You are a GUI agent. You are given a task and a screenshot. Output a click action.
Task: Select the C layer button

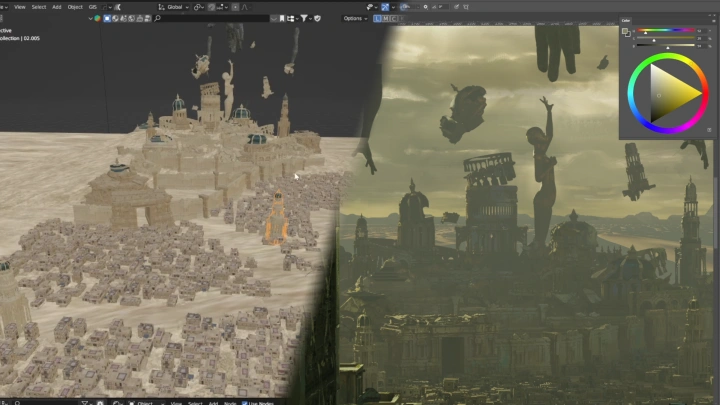394,18
